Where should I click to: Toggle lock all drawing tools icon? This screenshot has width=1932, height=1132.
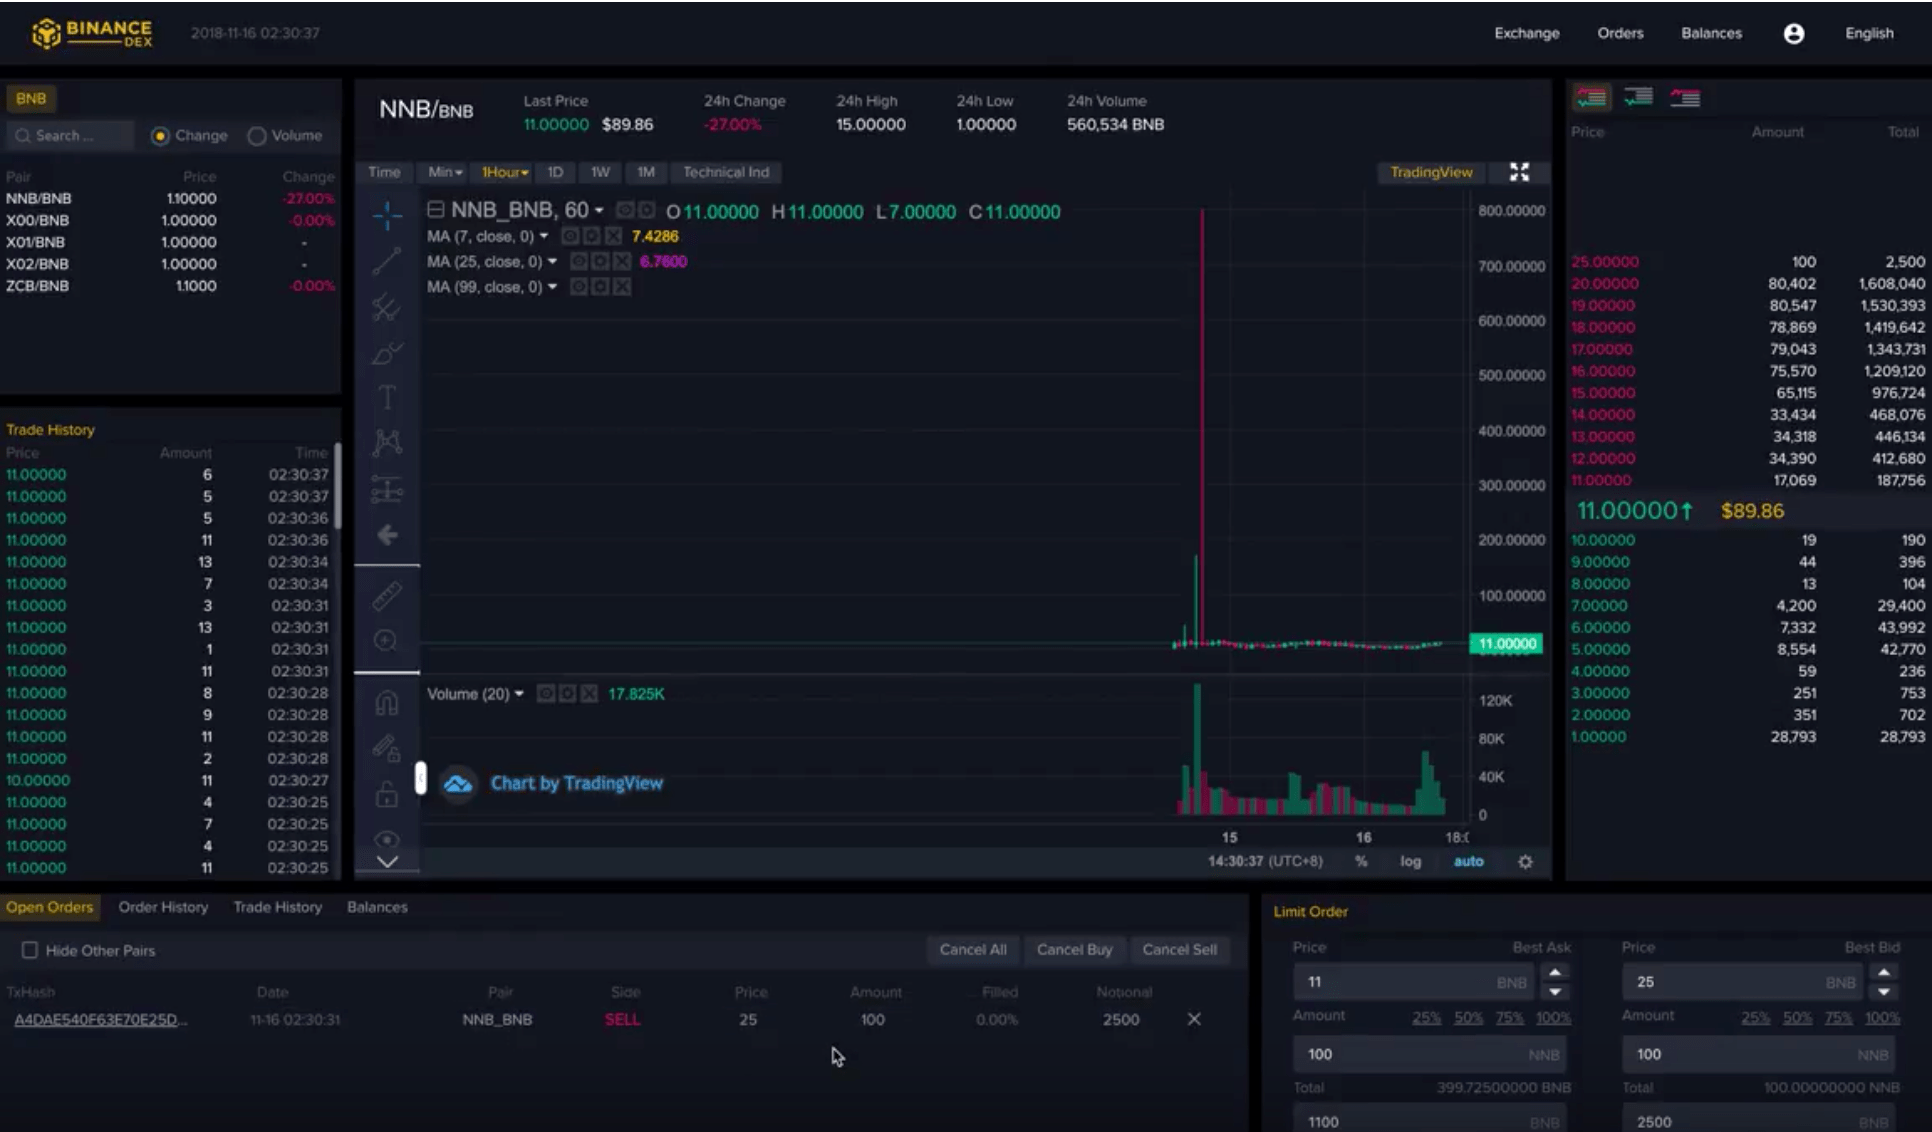click(x=387, y=795)
